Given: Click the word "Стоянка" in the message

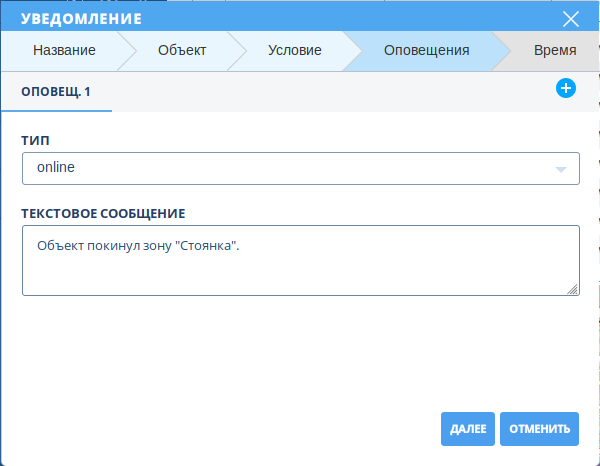Looking at the screenshot, I should (x=207, y=245).
